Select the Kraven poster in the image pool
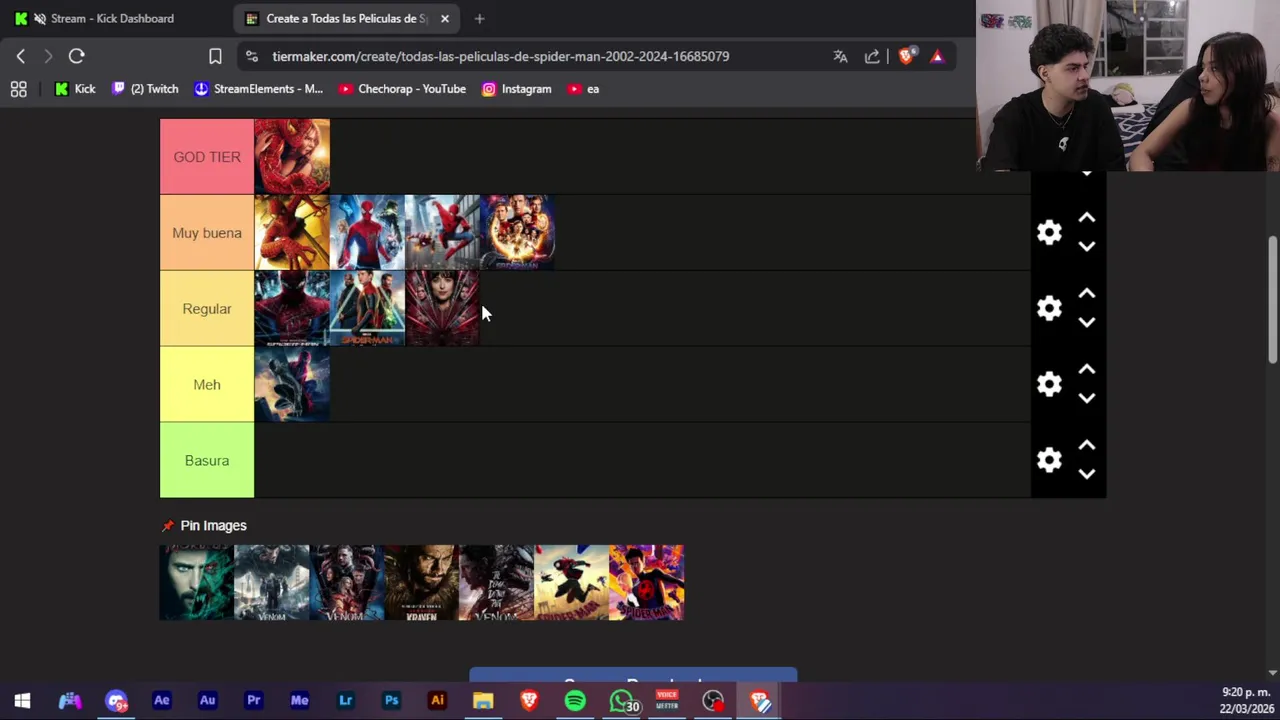Image resolution: width=1280 pixels, height=720 pixels. (x=421, y=583)
